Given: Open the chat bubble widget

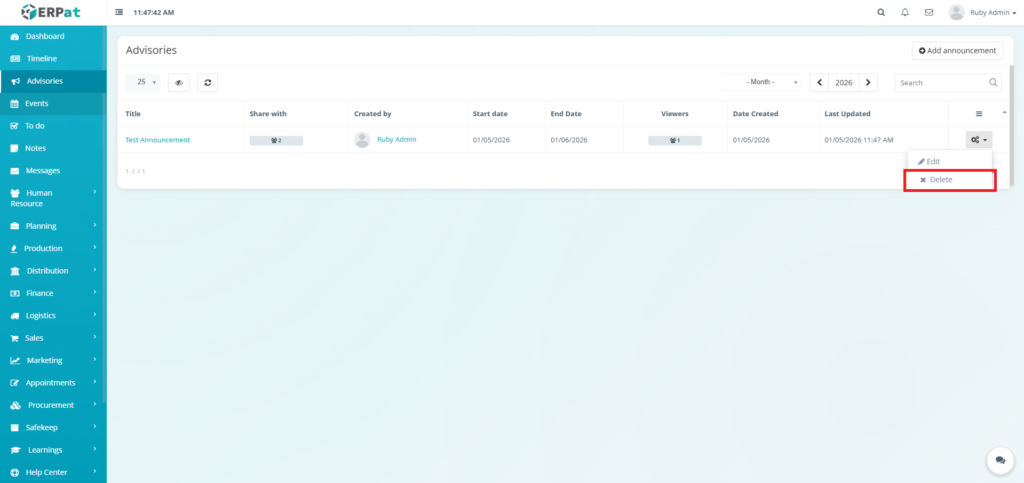Looking at the screenshot, I should click(999, 459).
